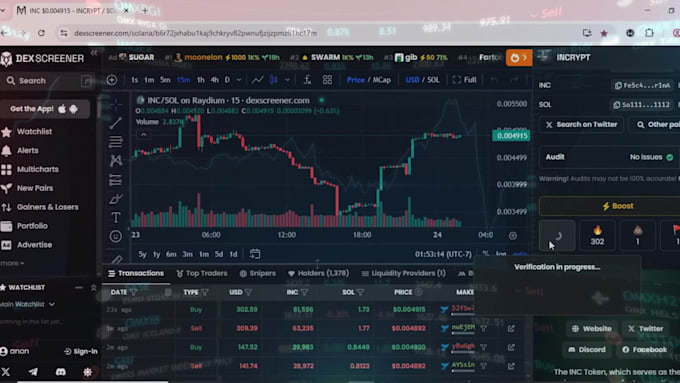The image size is (680, 383).
Task: Switch to Snipers tab
Action: click(258, 273)
